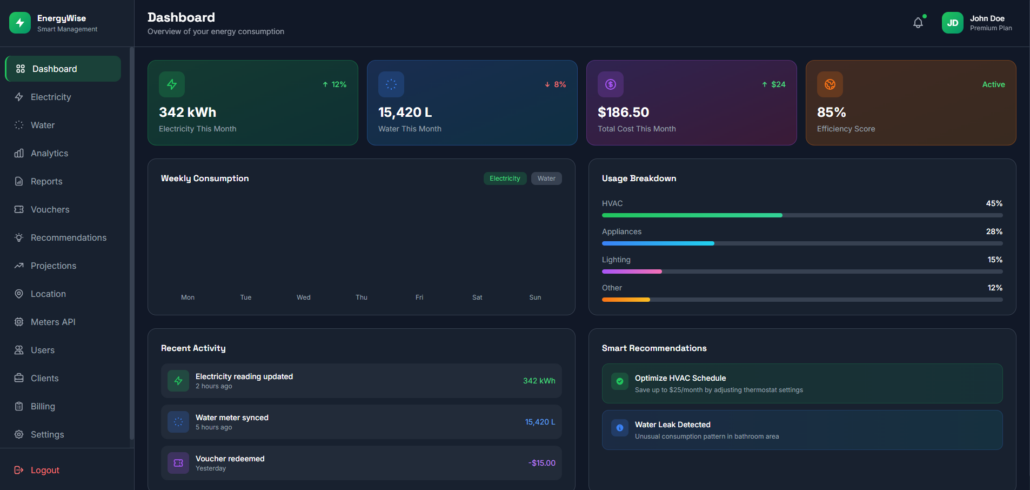Click the Reports document icon
This screenshot has width=1030, height=490.
tap(19, 182)
